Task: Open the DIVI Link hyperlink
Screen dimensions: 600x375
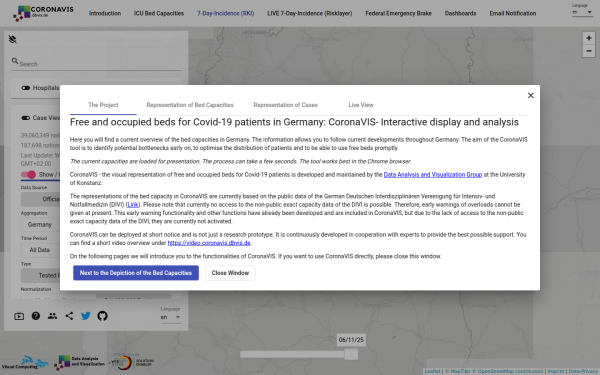Action: pos(133,205)
